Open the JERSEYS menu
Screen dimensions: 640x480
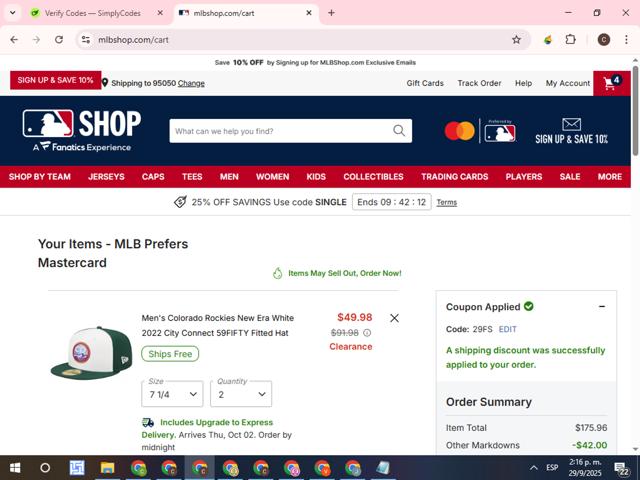point(106,177)
